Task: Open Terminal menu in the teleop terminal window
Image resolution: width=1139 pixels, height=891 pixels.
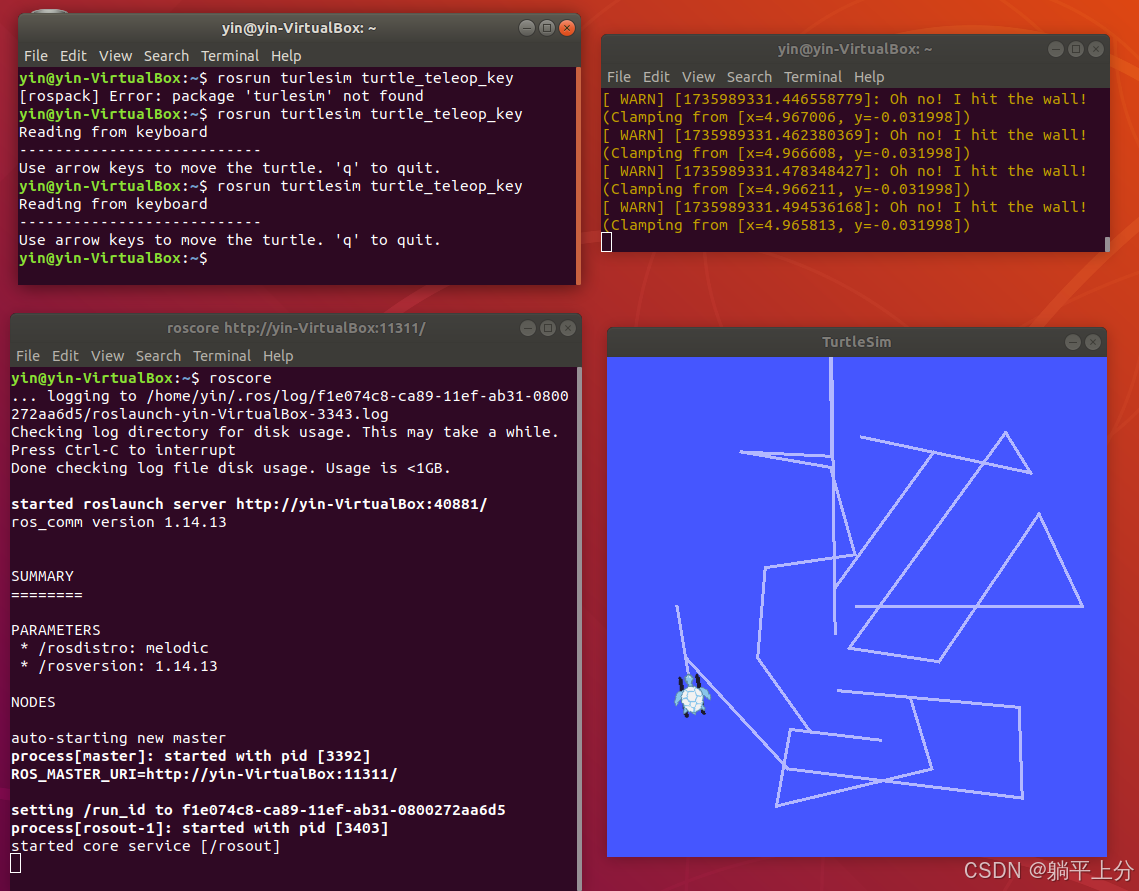Action: click(230, 56)
